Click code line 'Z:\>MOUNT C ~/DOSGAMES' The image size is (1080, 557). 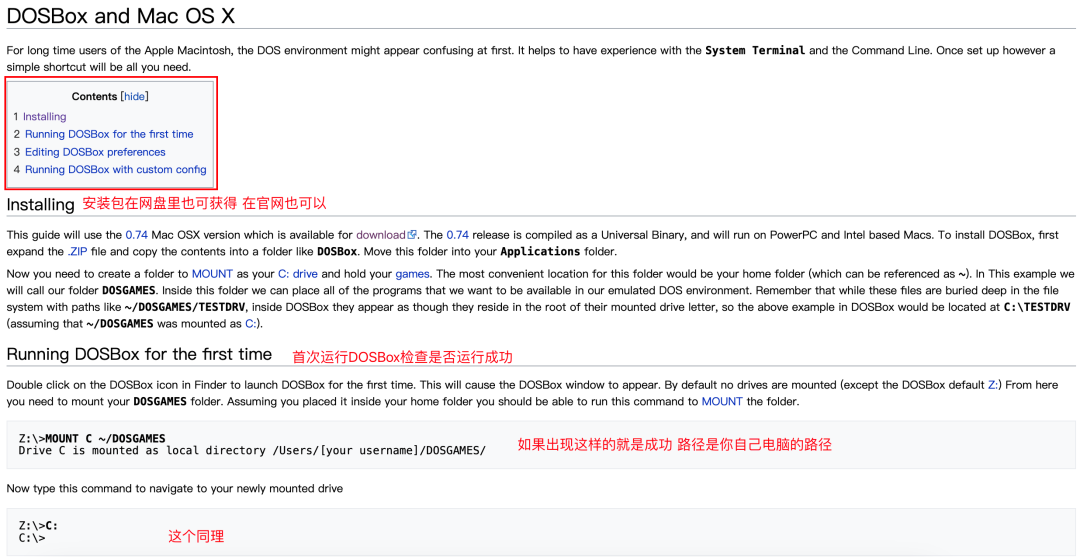[92, 439]
